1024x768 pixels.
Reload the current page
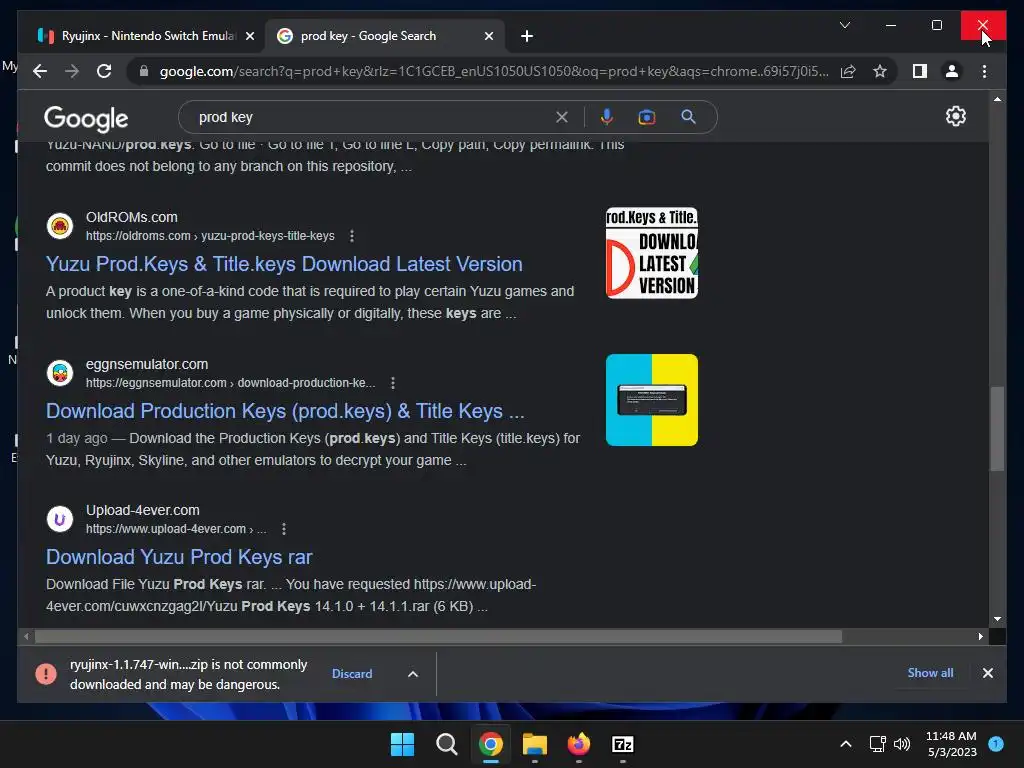(104, 71)
